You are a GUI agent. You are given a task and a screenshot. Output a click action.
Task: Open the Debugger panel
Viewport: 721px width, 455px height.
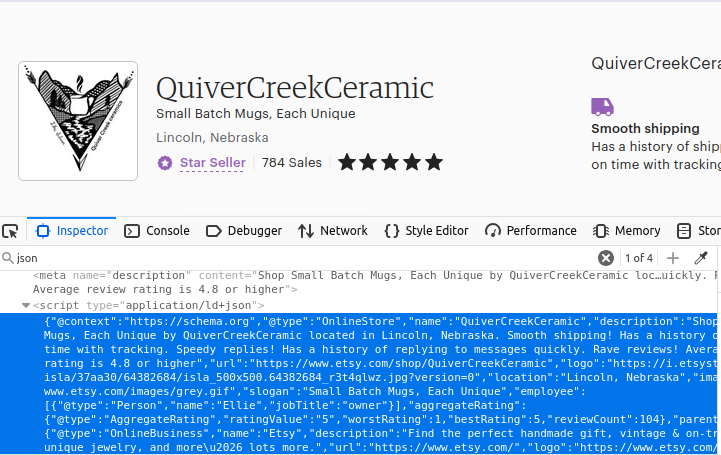pos(244,231)
